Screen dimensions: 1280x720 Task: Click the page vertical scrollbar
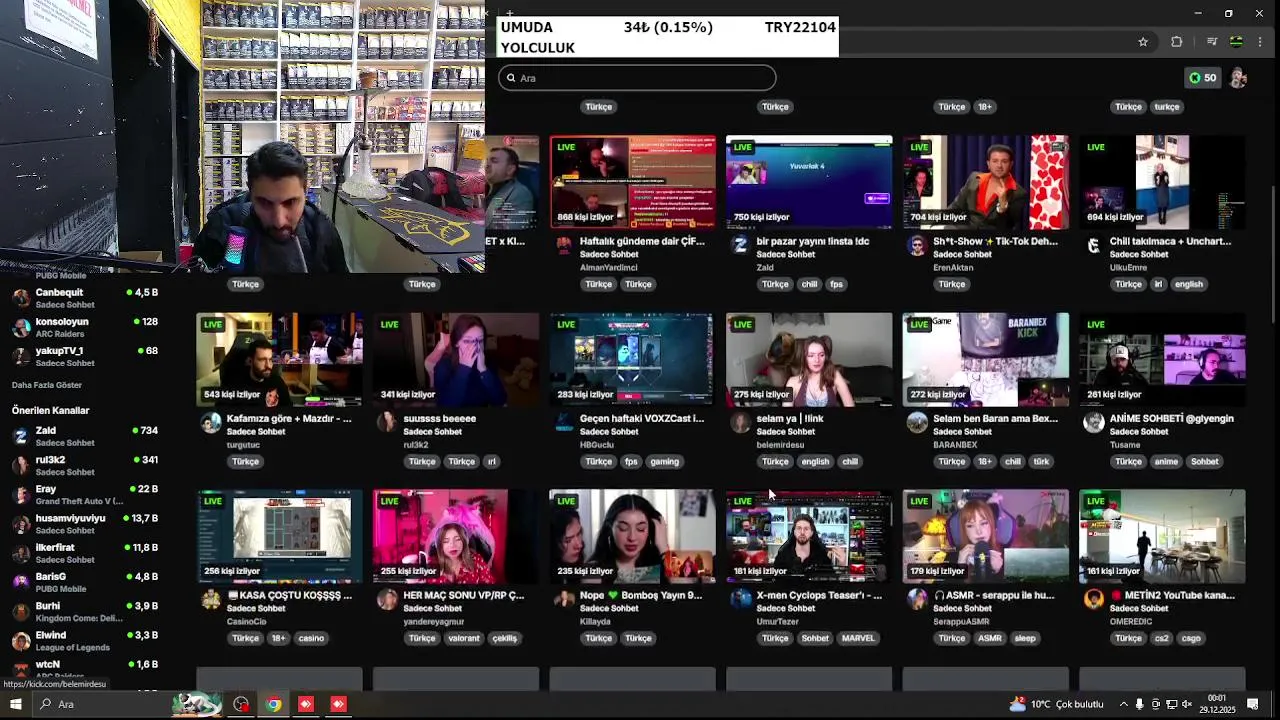click(1273, 255)
